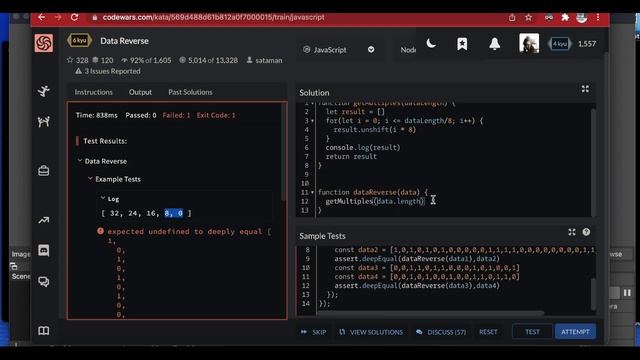The height and width of the screenshot is (360, 640).
Task: Click 'Exit Code: 1' status text
Action: 216,116
